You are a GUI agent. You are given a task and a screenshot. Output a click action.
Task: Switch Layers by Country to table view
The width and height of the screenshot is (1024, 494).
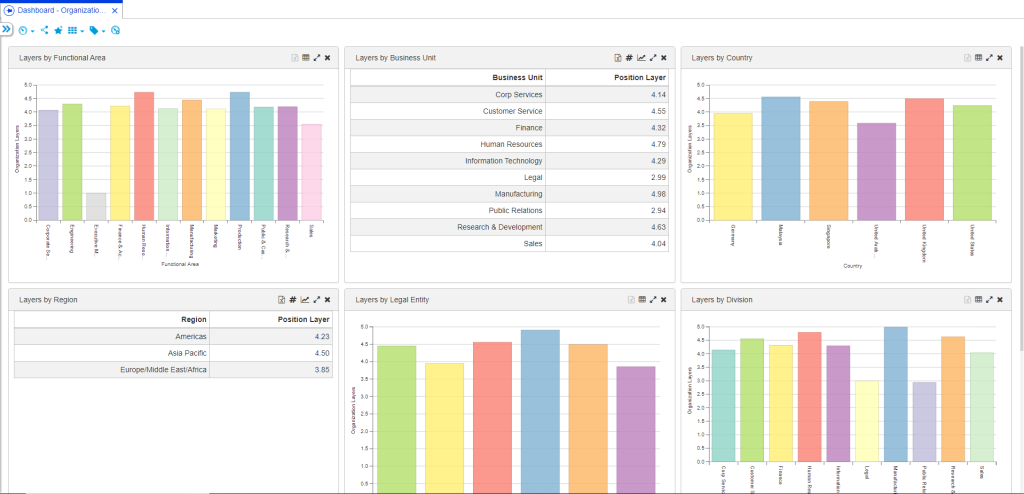pos(977,58)
